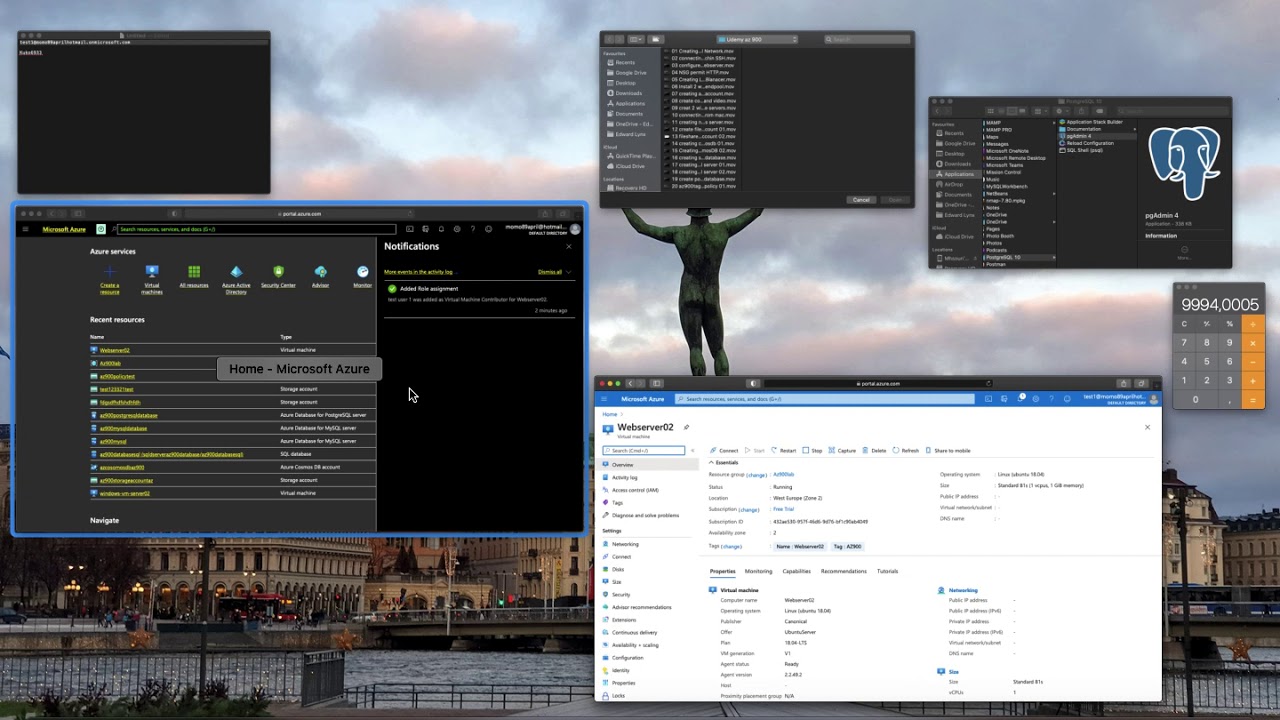1280x720 pixels.
Task: Open the Free Trial subscription link
Action: tap(784, 509)
